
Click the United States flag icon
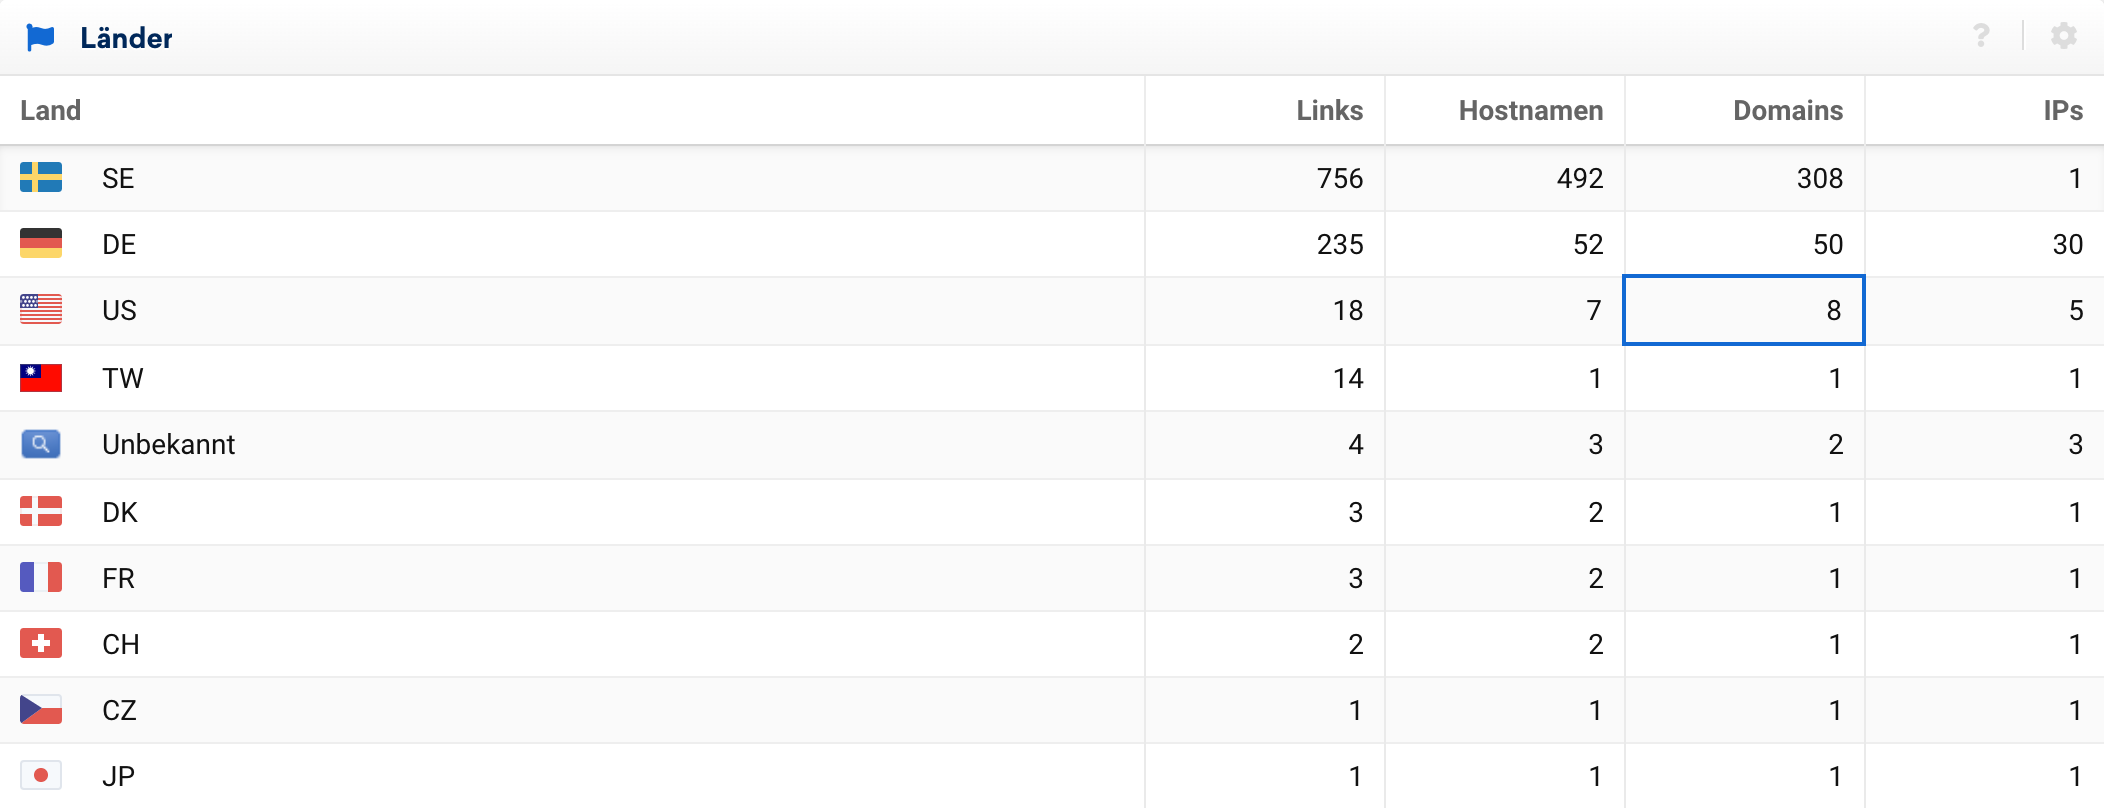[41, 310]
